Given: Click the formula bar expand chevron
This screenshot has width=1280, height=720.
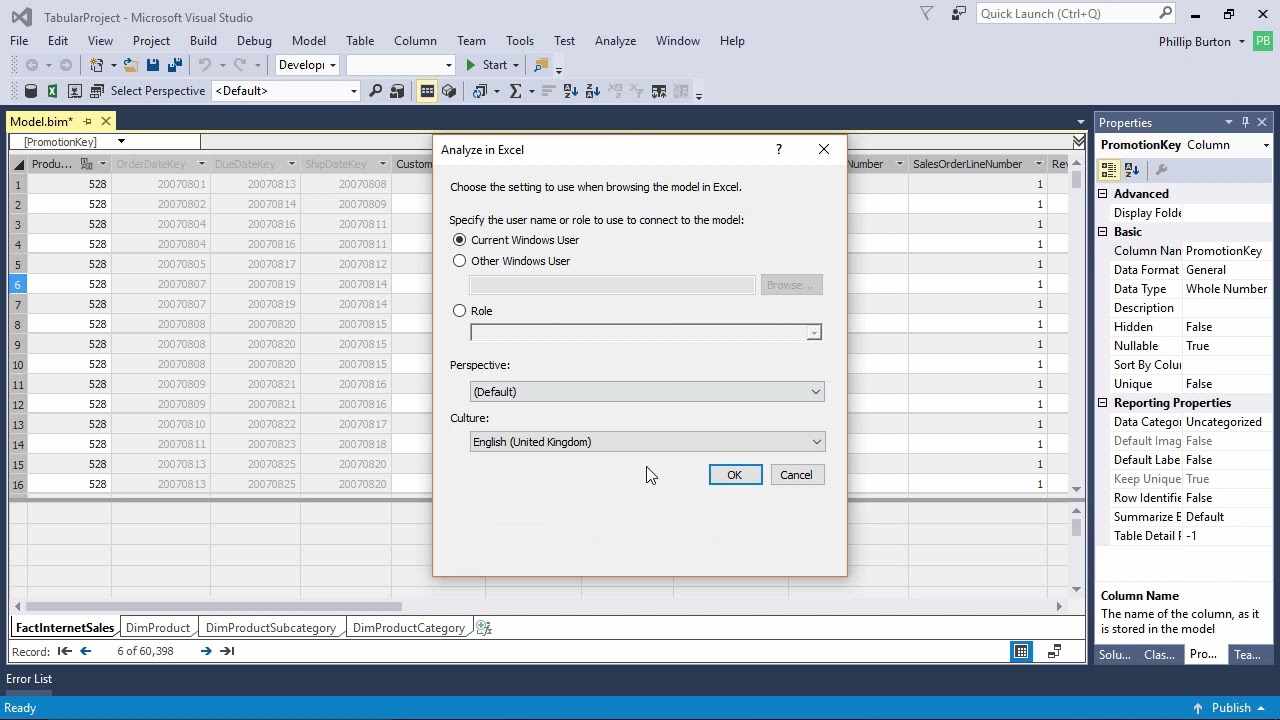Looking at the screenshot, I should 1078,141.
